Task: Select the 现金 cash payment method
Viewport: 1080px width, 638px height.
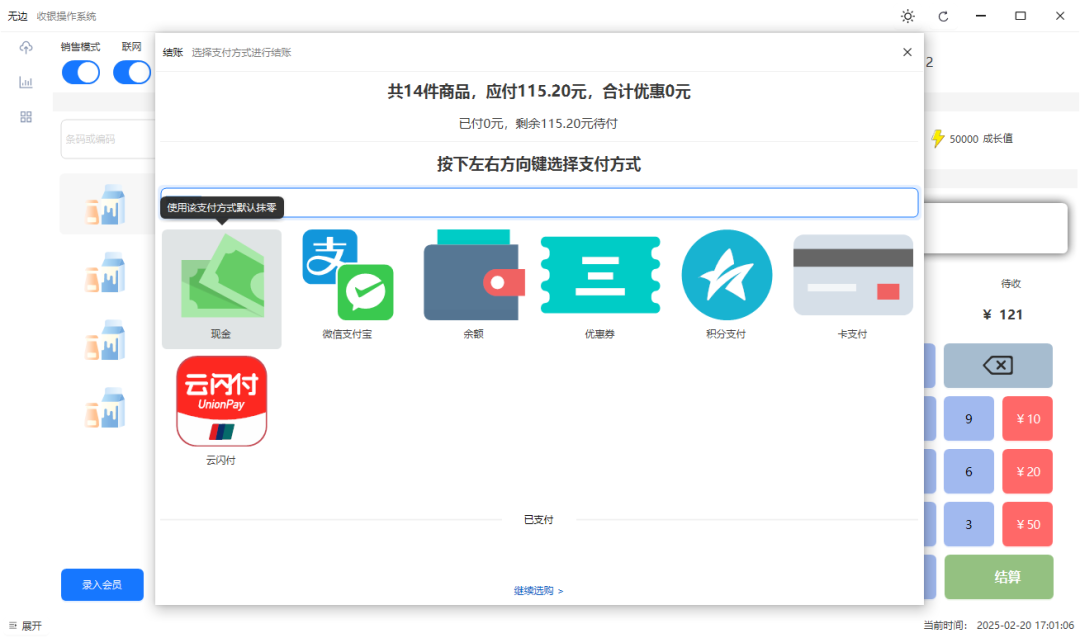Action: (221, 289)
